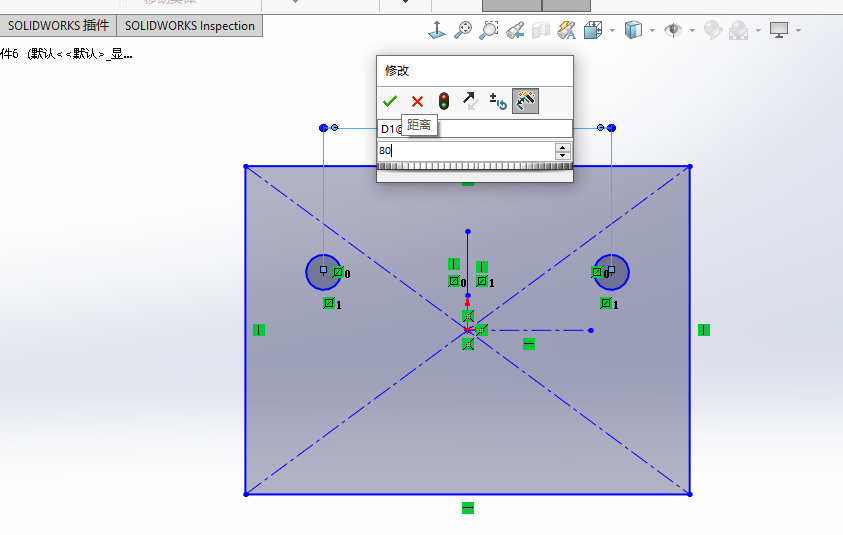Click the View Orientation cube icon
Viewport: 843px width, 535px height.
[593, 30]
